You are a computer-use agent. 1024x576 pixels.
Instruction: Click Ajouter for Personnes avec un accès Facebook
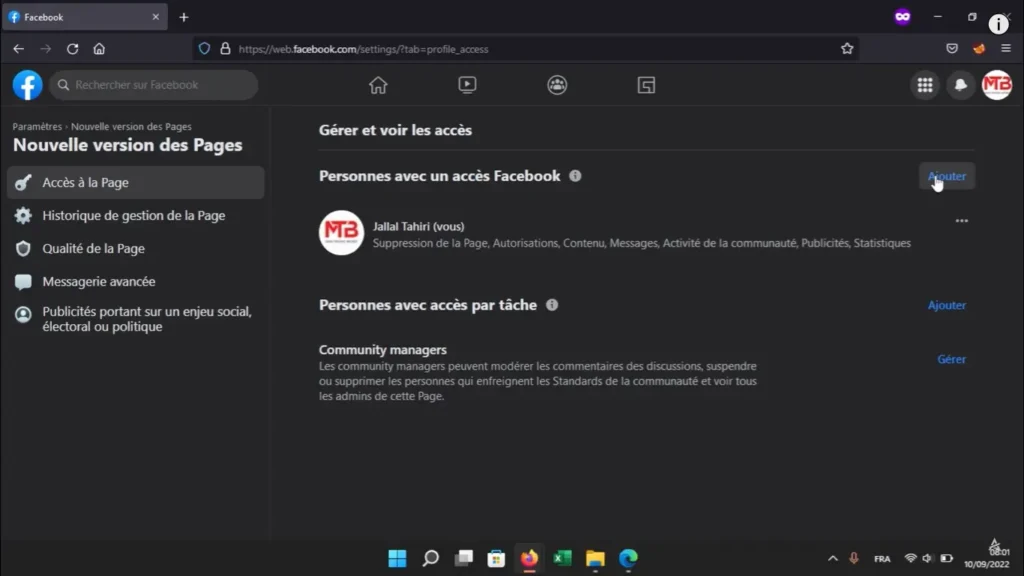coord(947,176)
